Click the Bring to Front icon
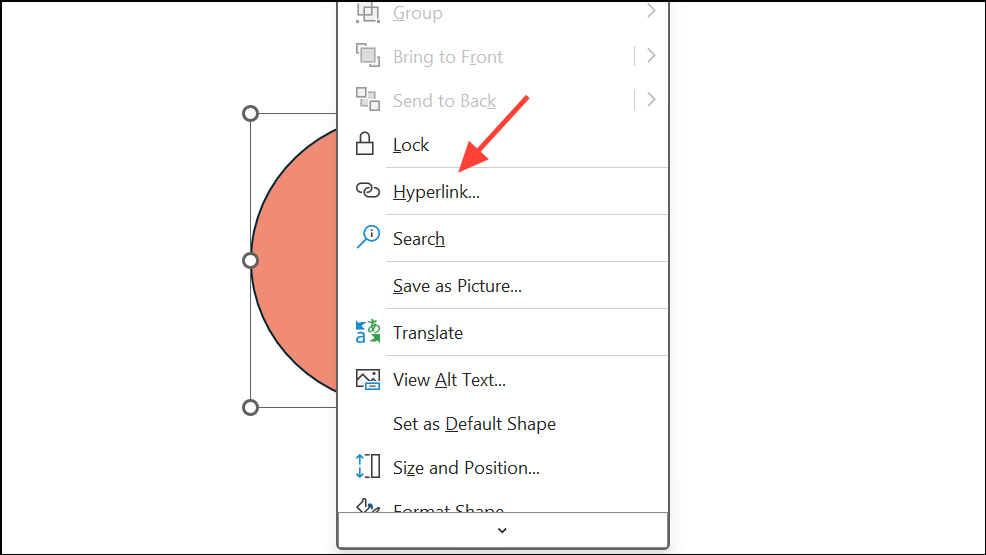 click(x=368, y=55)
